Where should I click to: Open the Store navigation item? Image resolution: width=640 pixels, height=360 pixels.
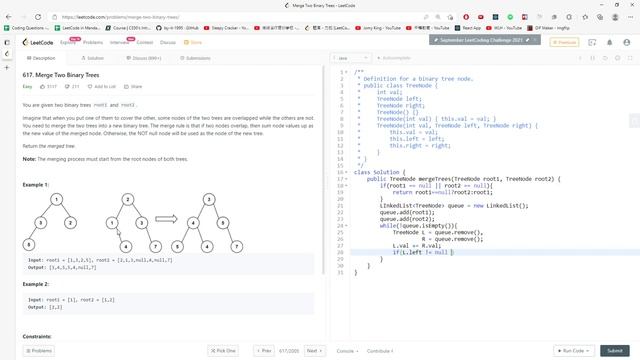point(193,42)
